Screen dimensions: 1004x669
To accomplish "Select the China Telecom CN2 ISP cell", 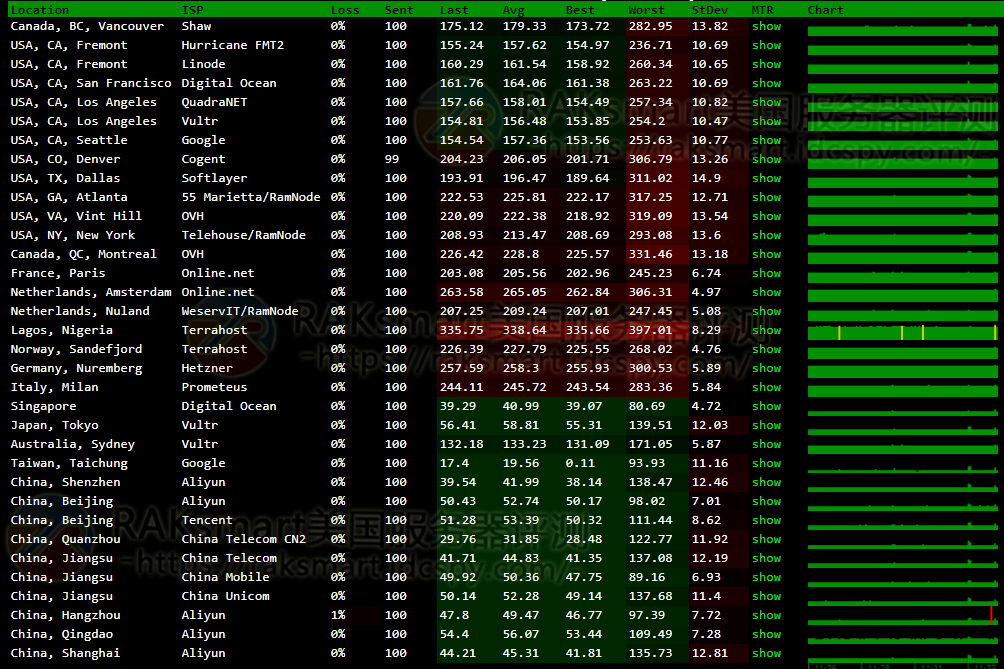I will pos(243,539).
